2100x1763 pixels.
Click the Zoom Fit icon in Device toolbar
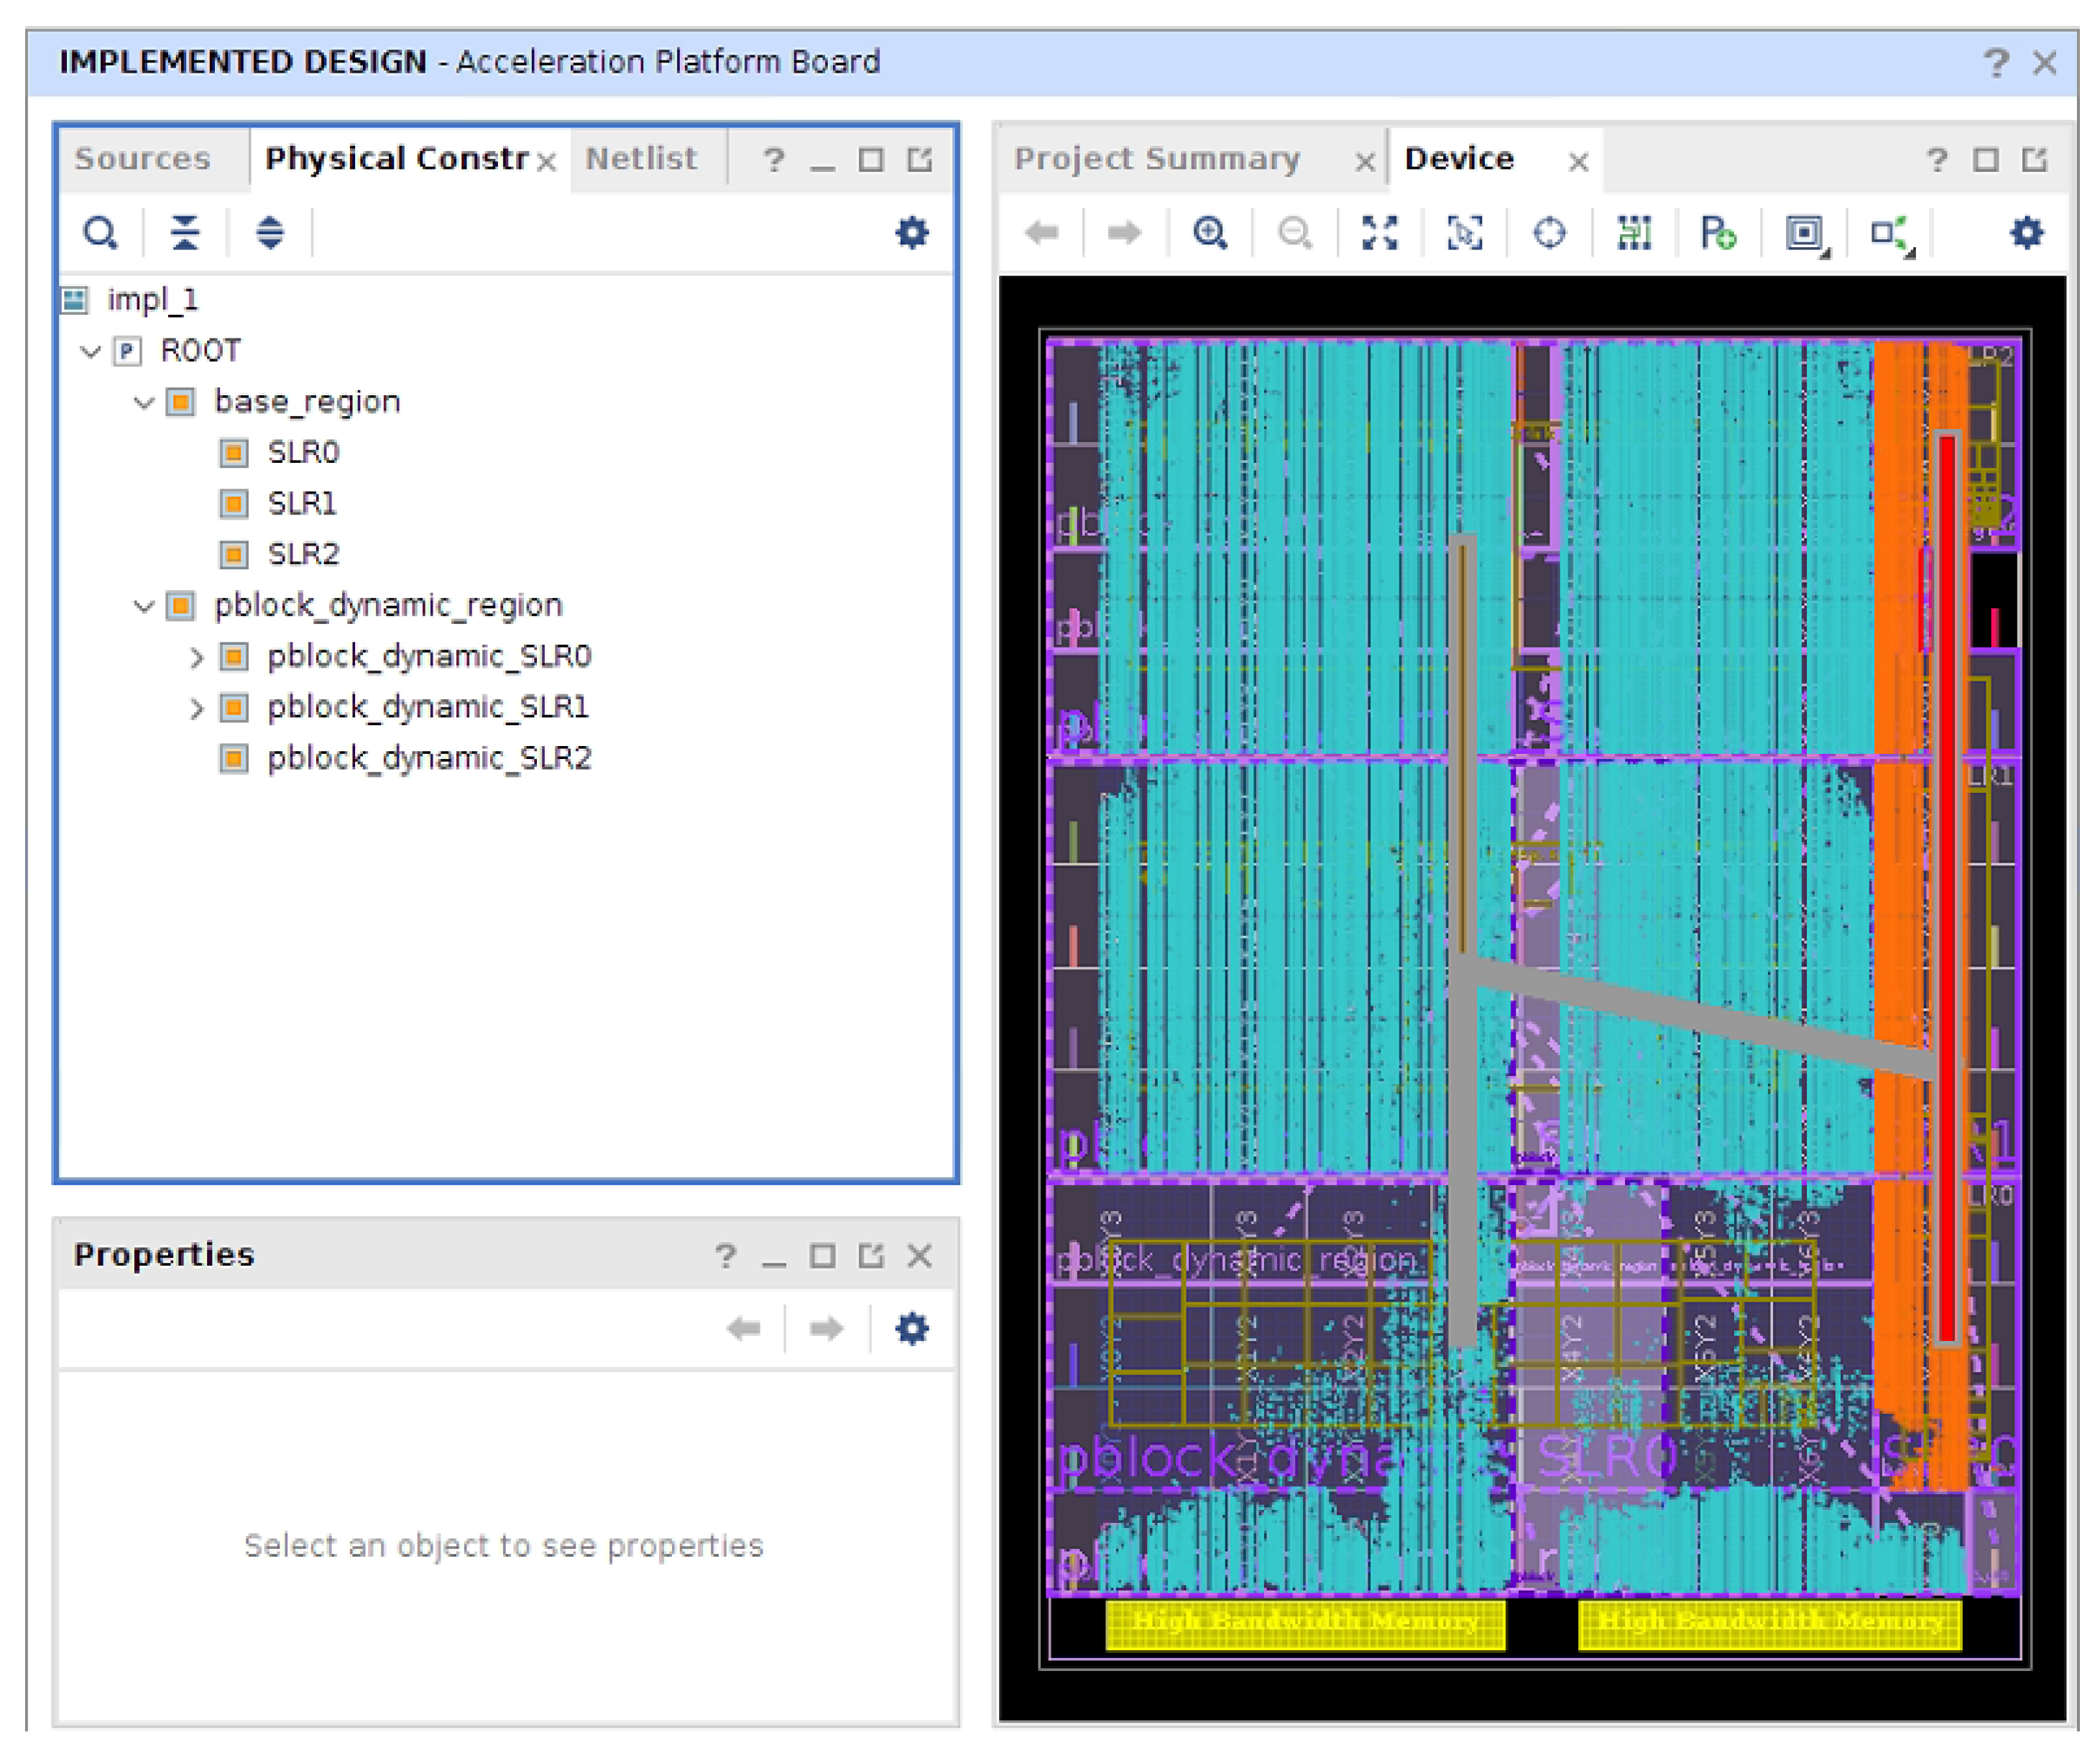coord(1379,233)
